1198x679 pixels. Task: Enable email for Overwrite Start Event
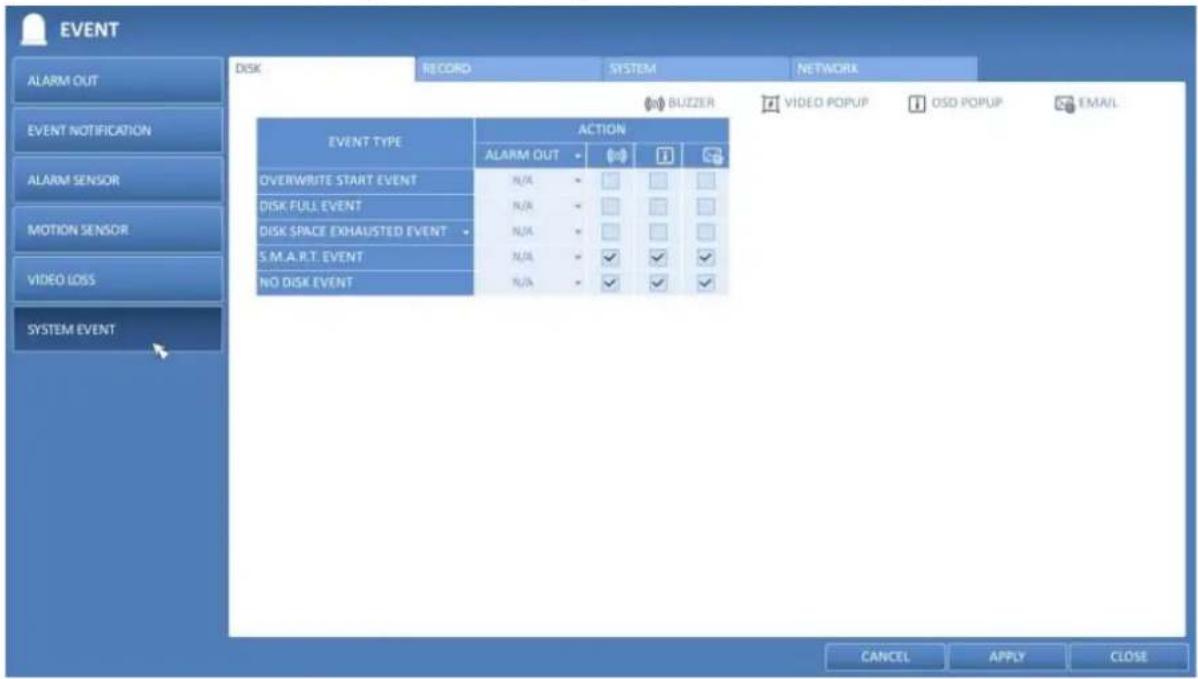click(706, 181)
